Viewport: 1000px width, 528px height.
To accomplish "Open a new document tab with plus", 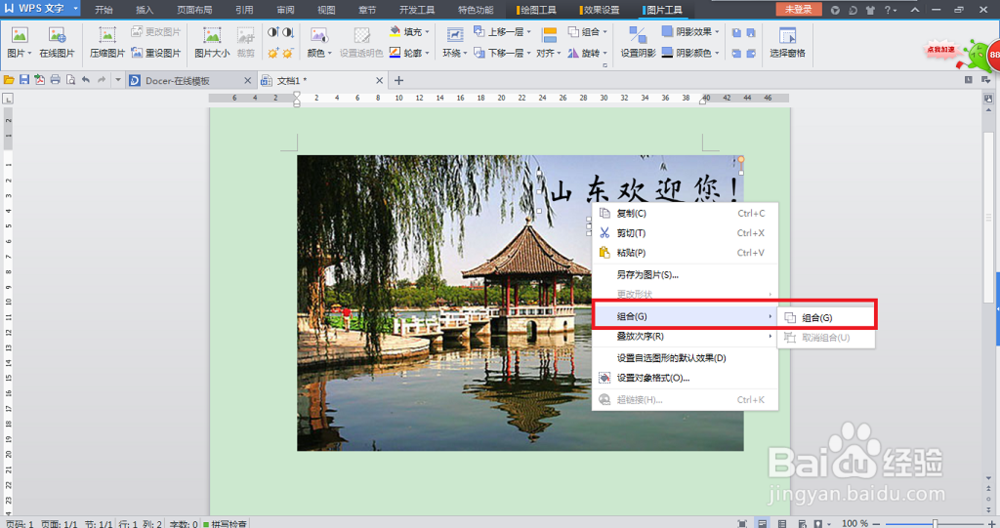I will click(x=399, y=80).
